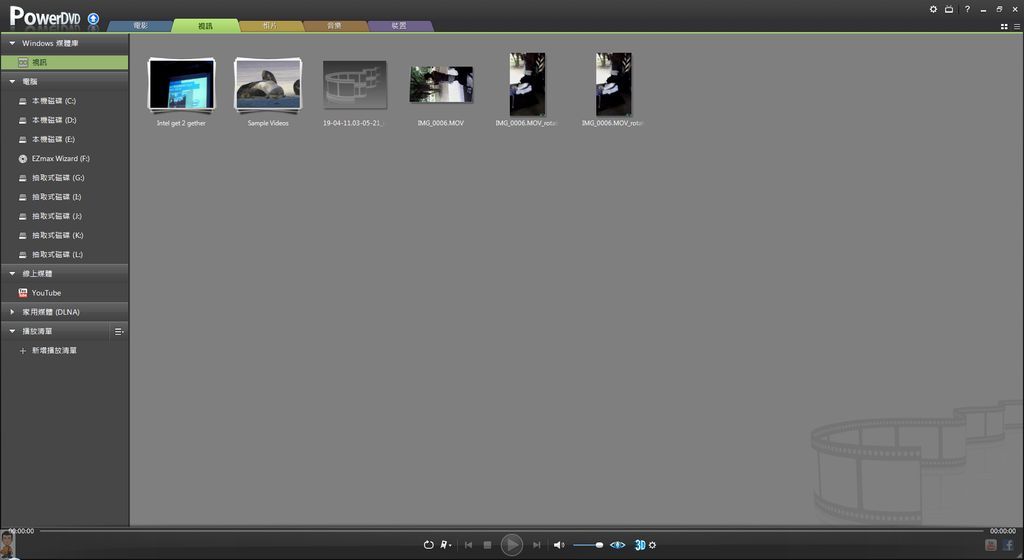This screenshot has height=560, width=1024.
Task: Open the 相片 (Photo) tab
Action: (x=270, y=25)
